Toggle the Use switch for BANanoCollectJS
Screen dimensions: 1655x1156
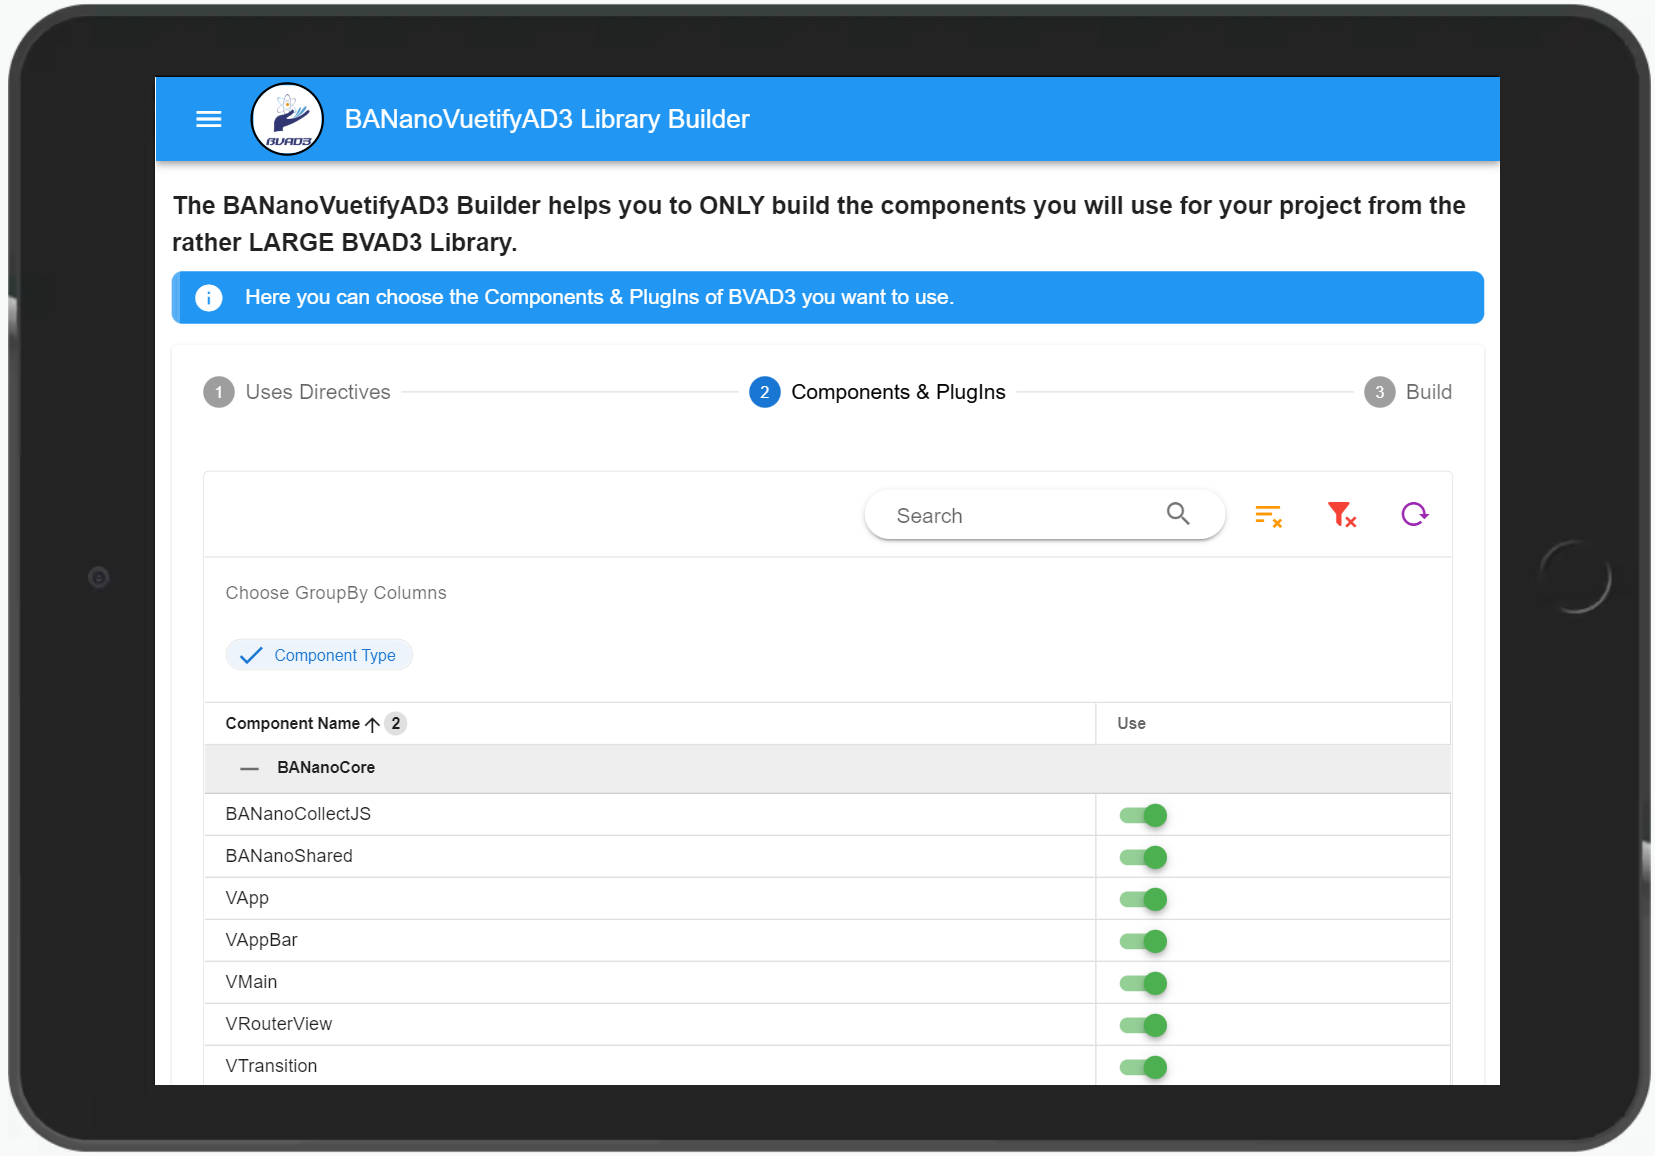pyautogui.click(x=1143, y=815)
